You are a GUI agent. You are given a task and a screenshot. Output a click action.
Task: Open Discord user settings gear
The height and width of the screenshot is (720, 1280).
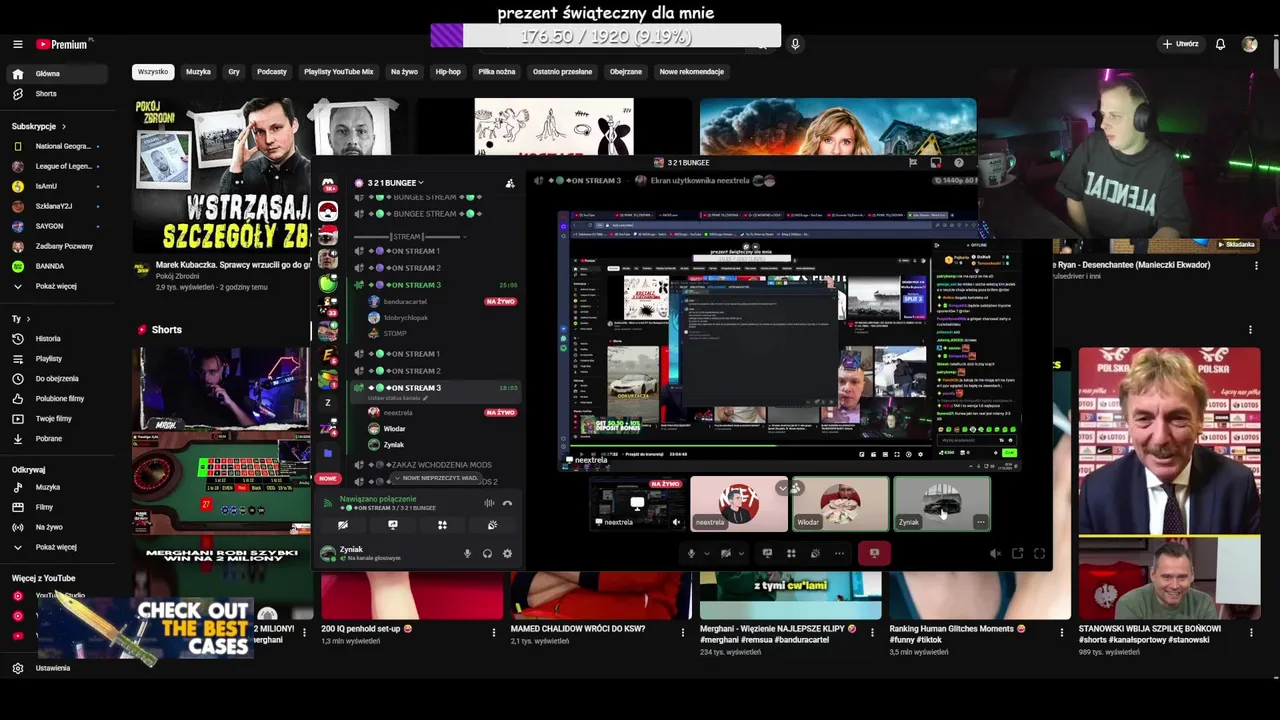(507, 553)
